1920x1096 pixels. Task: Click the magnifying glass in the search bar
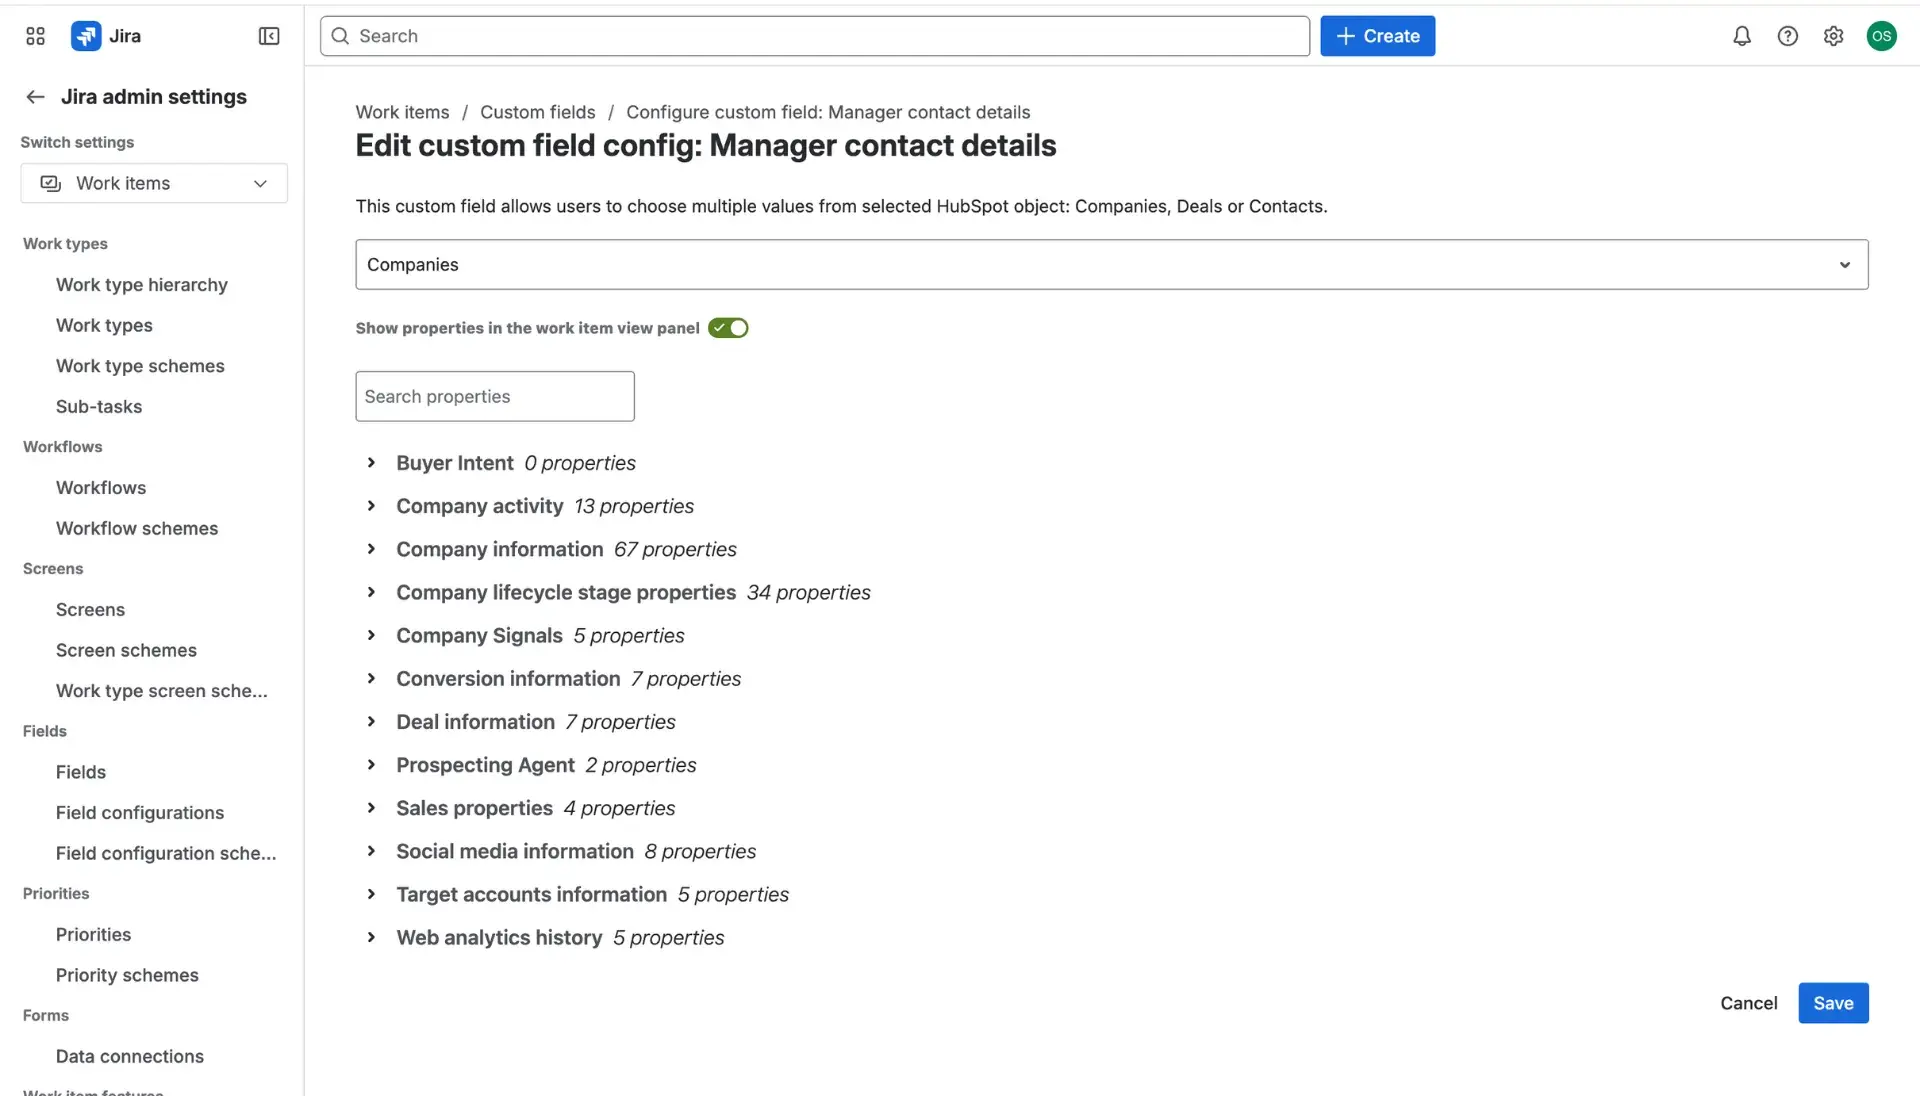[339, 36]
